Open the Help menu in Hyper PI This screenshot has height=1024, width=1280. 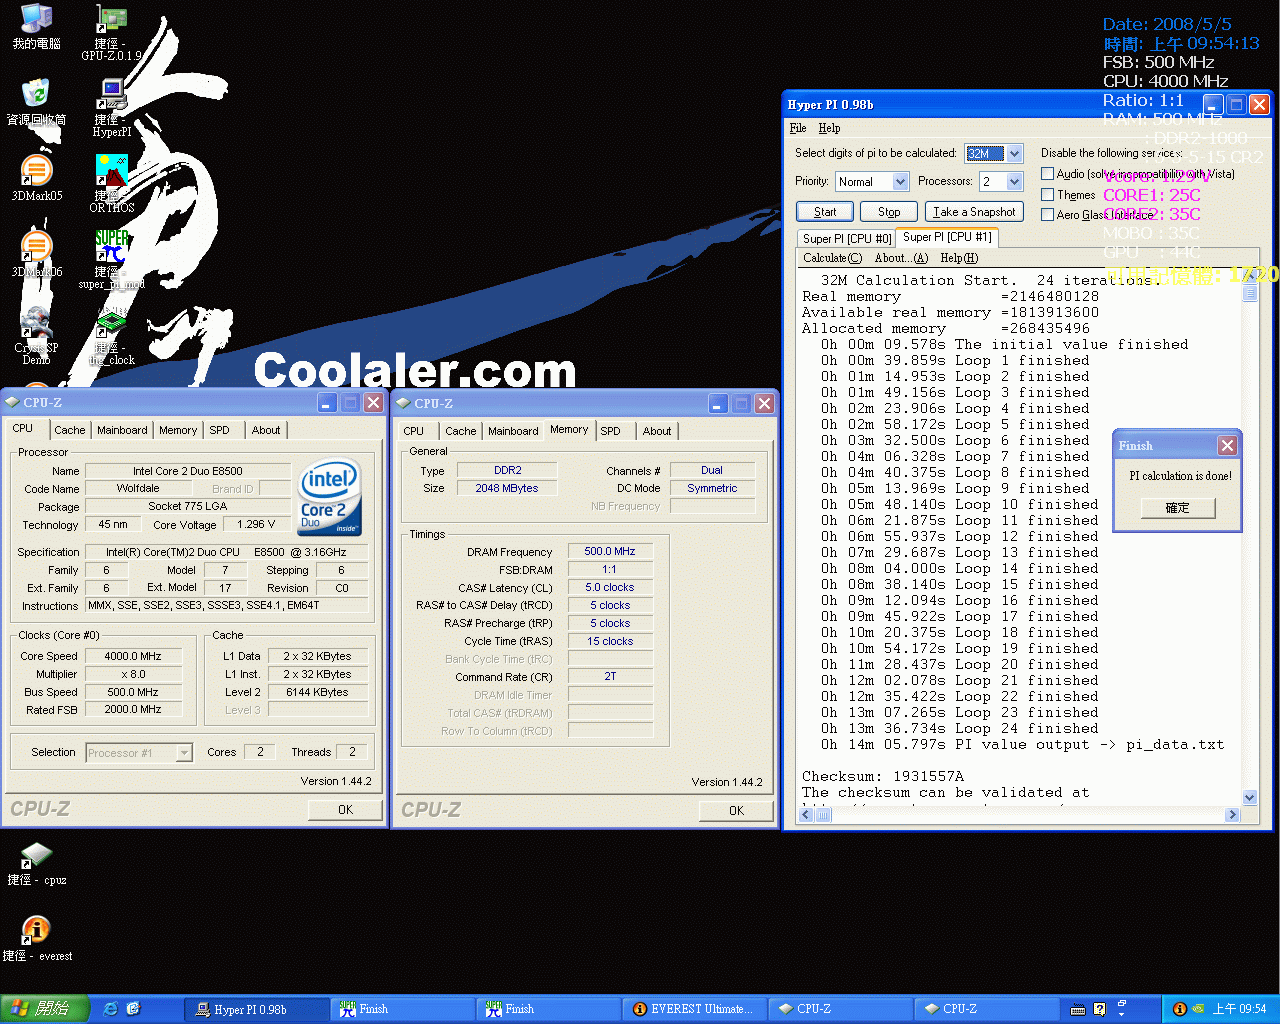(829, 128)
